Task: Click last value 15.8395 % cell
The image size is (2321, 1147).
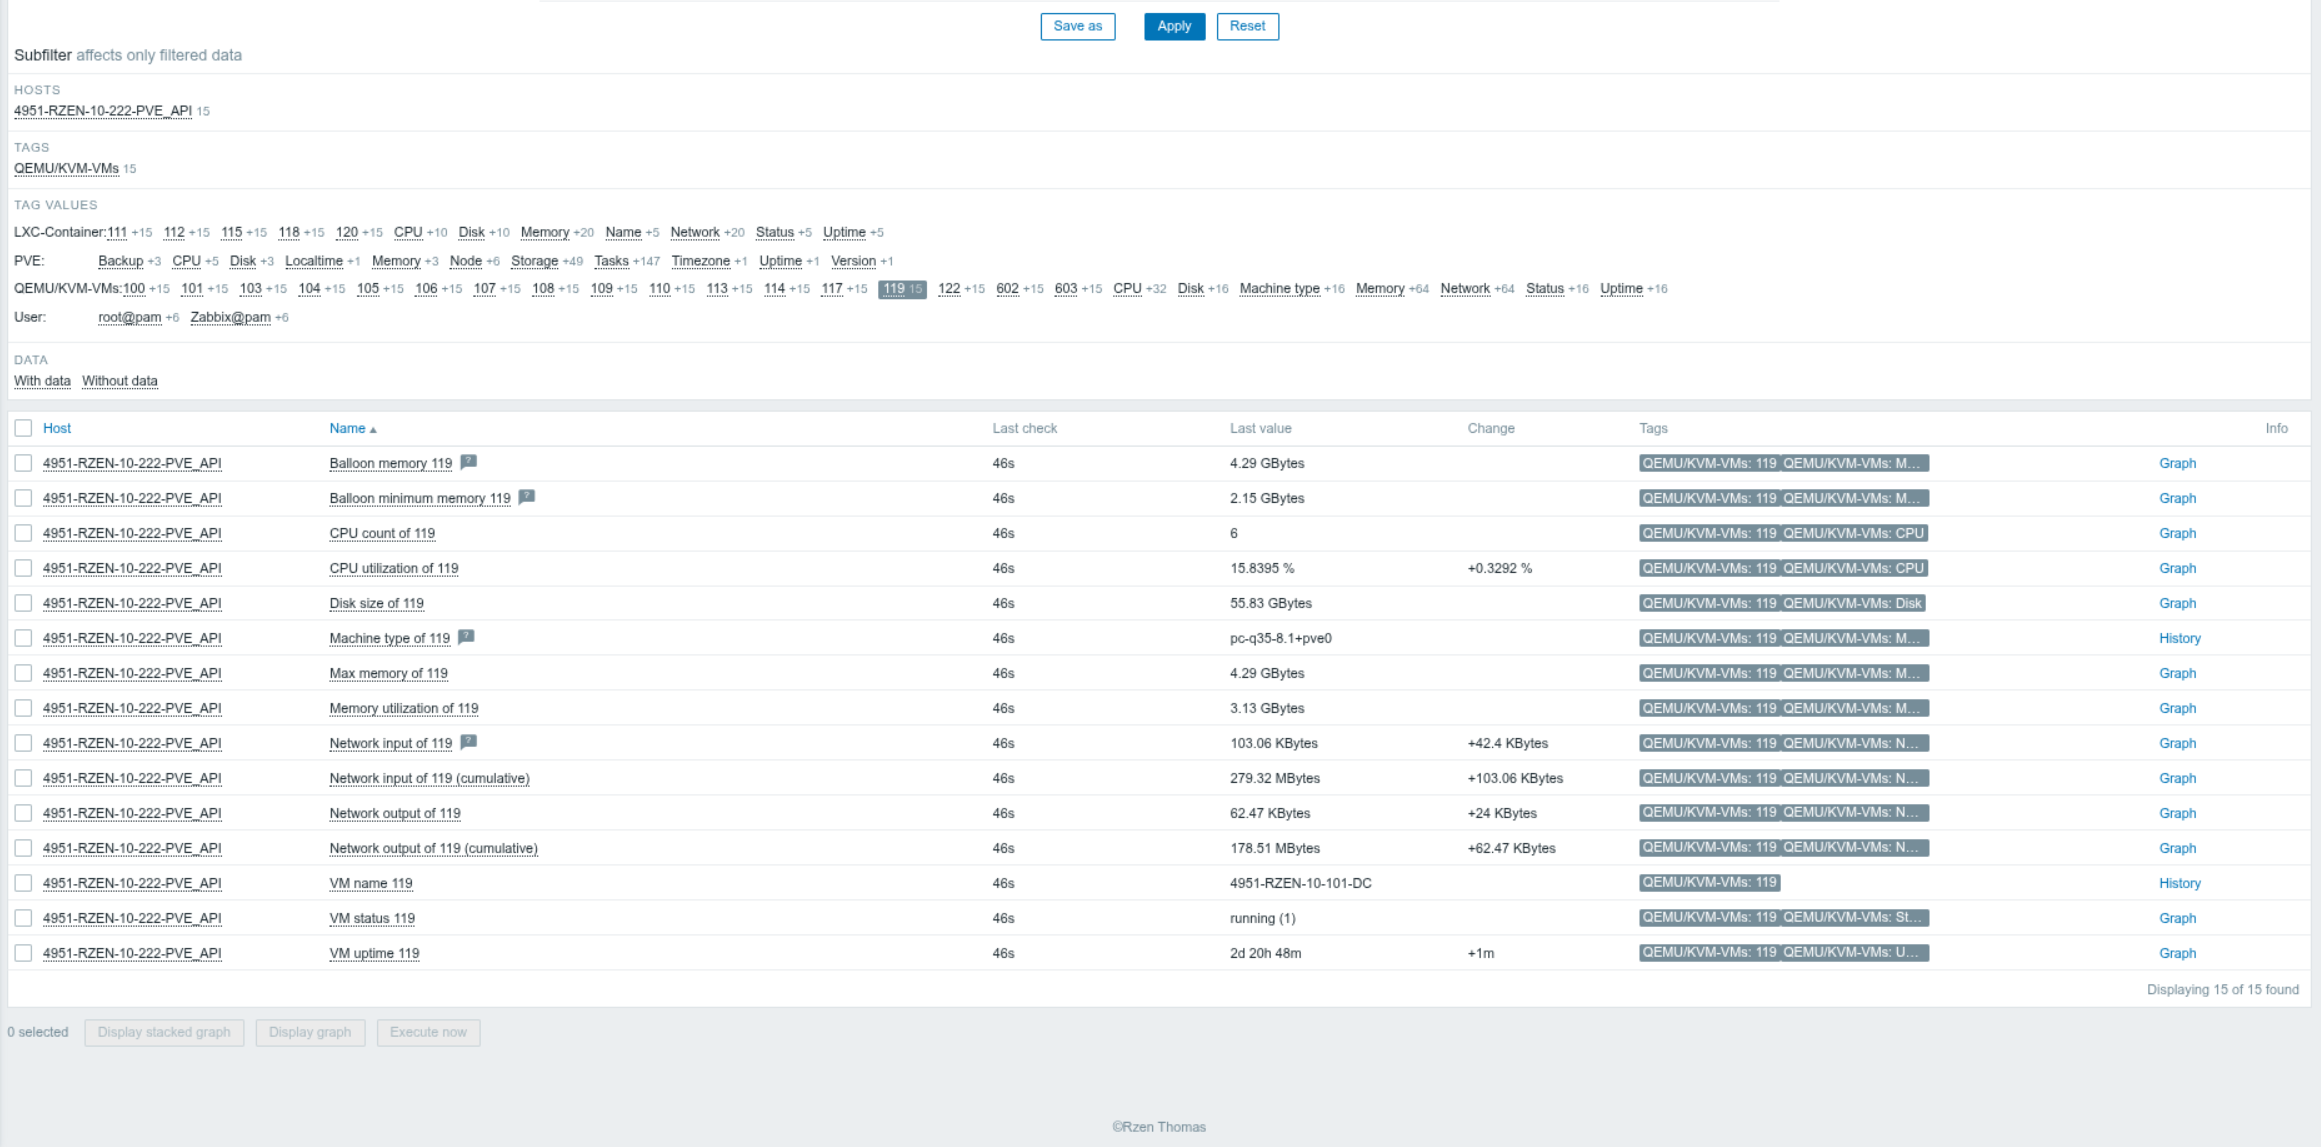Action: 1262,568
